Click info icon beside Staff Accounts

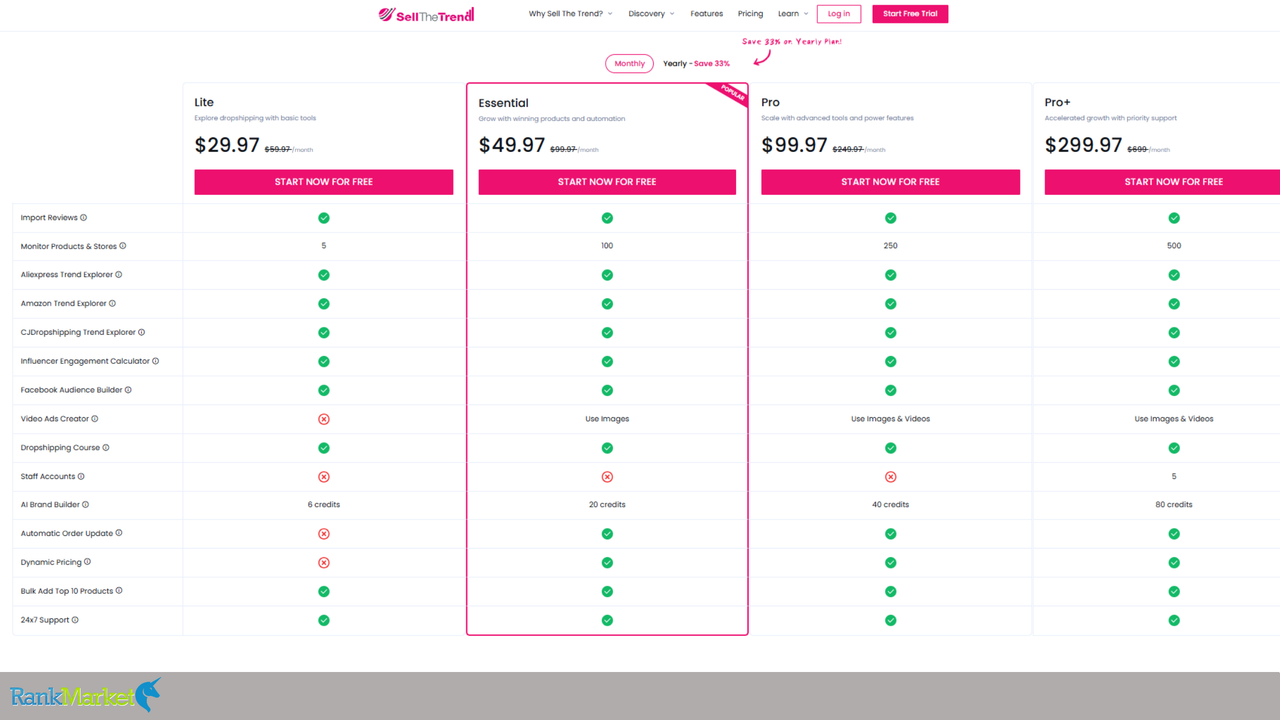point(81,477)
